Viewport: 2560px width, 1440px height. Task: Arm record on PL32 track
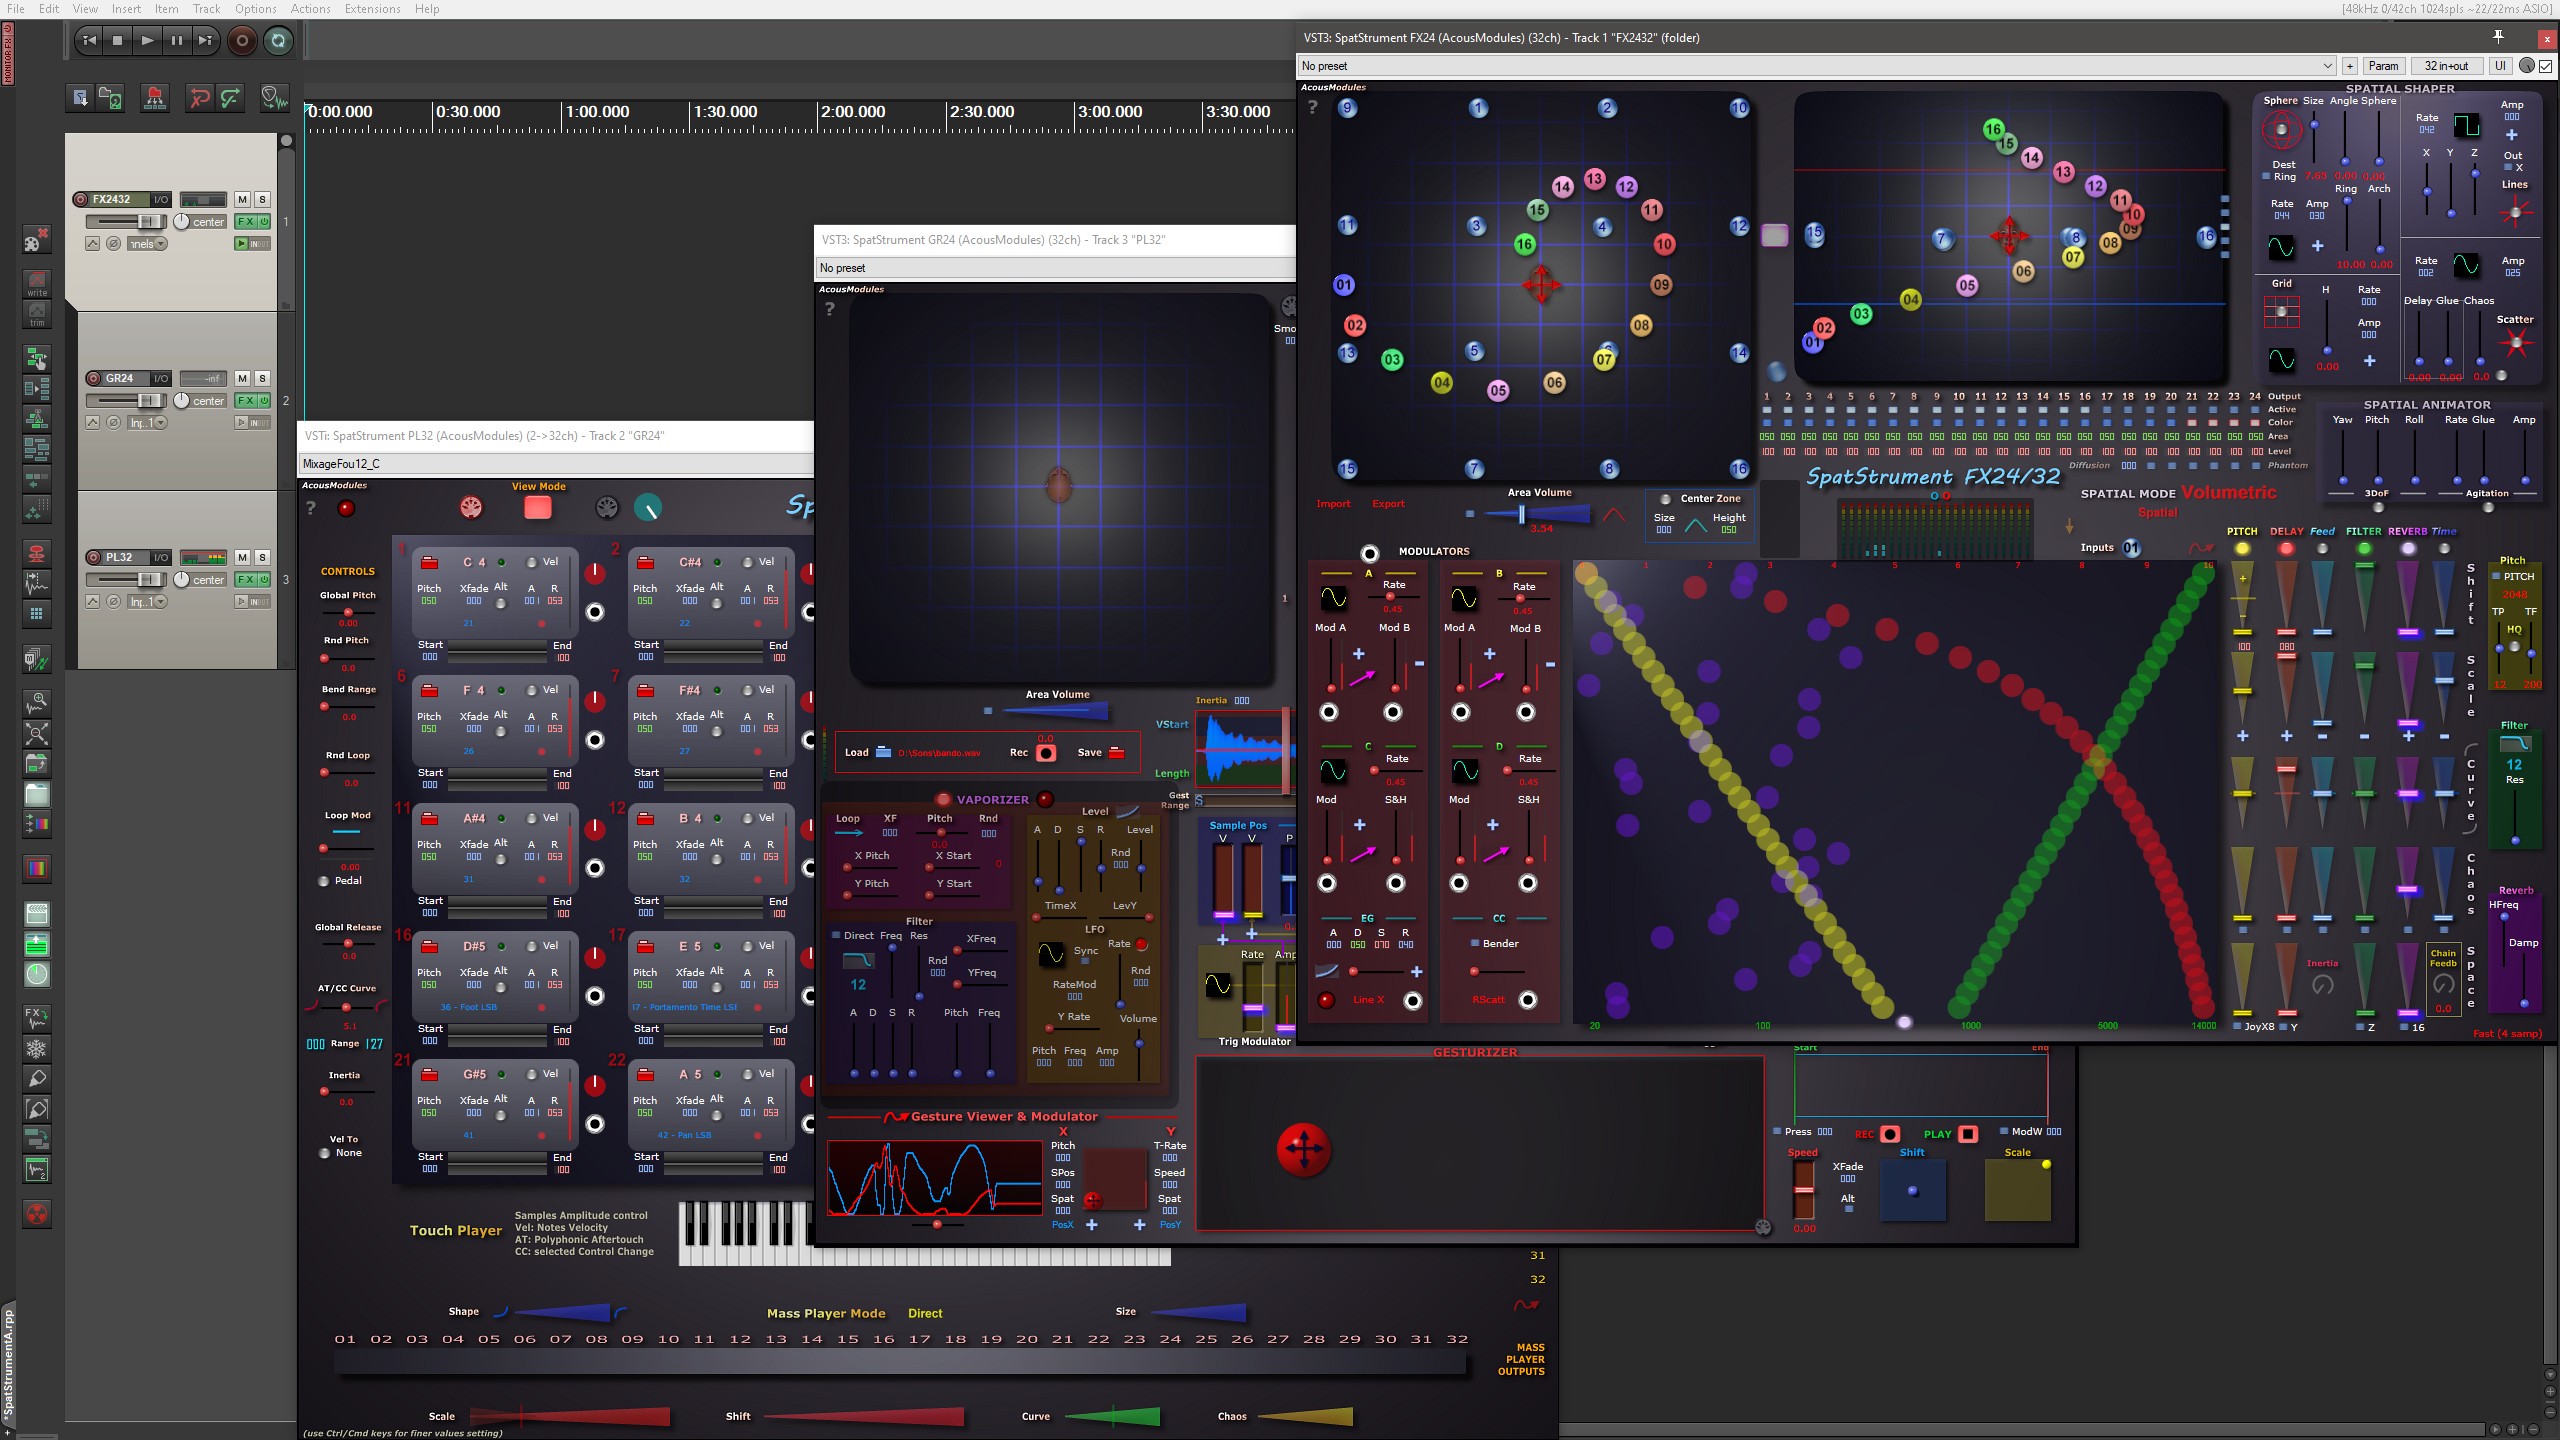tap(93, 557)
